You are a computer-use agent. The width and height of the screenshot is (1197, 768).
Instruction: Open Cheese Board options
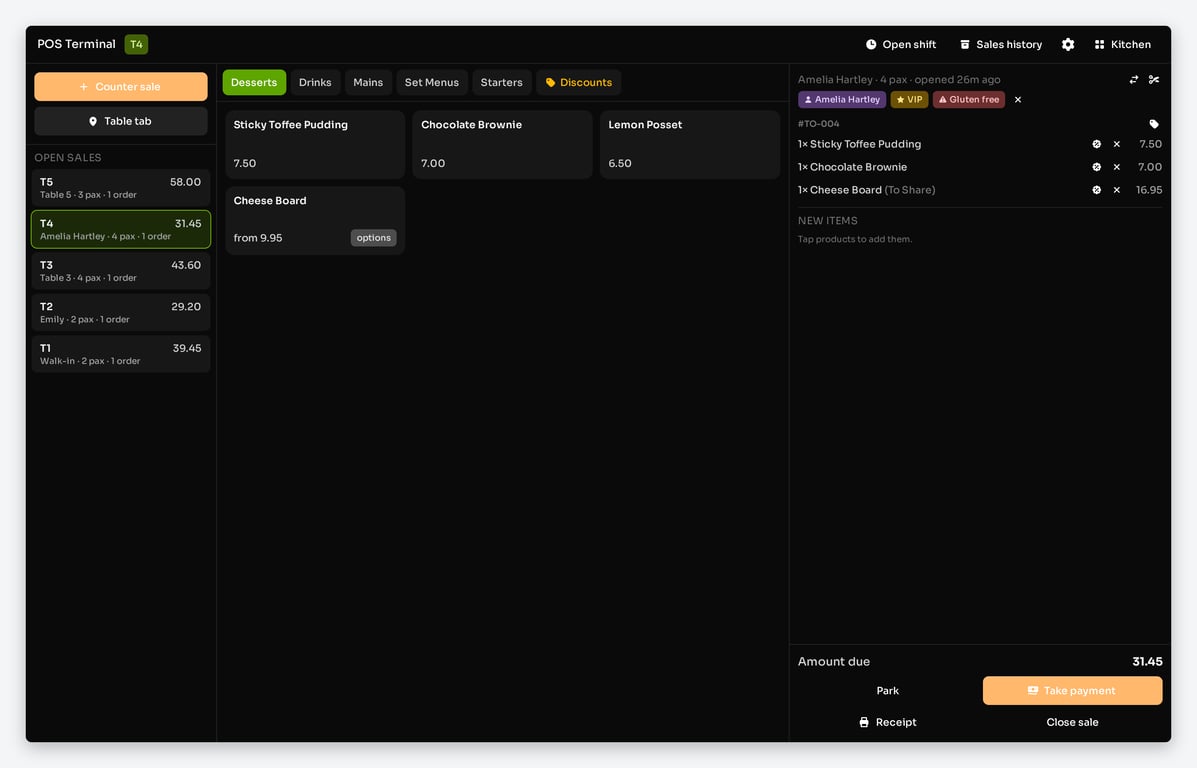point(373,237)
